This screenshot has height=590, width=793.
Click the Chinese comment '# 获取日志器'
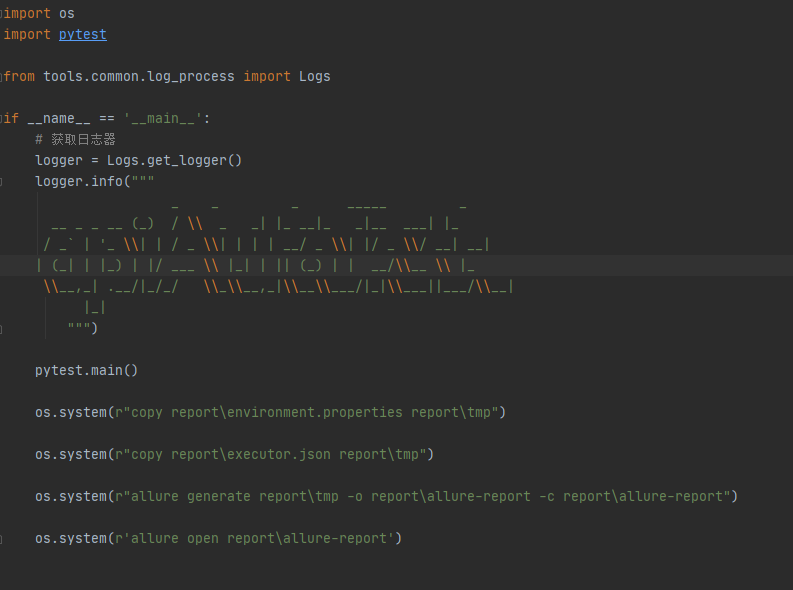click(x=75, y=140)
